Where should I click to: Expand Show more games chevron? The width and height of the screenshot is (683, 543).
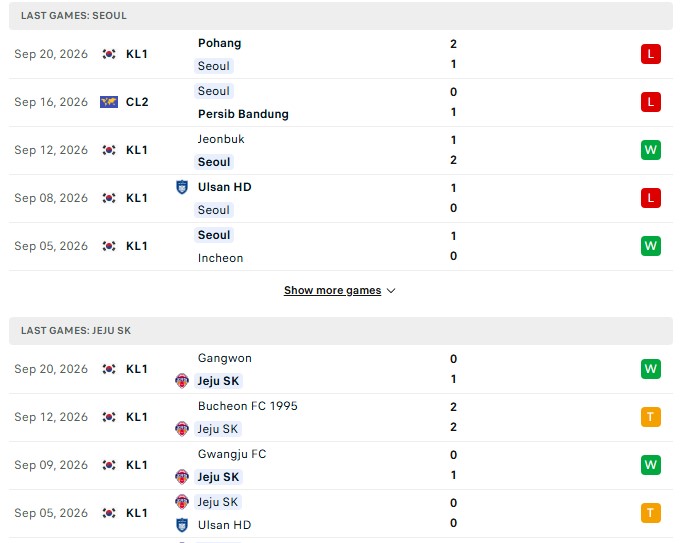click(x=391, y=290)
